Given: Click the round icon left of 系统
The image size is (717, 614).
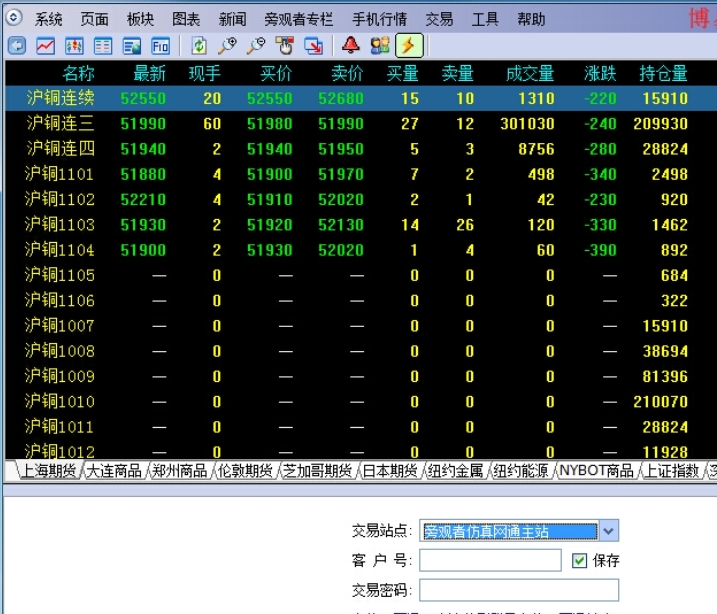Looking at the screenshot, I should [x=14, y=18].
